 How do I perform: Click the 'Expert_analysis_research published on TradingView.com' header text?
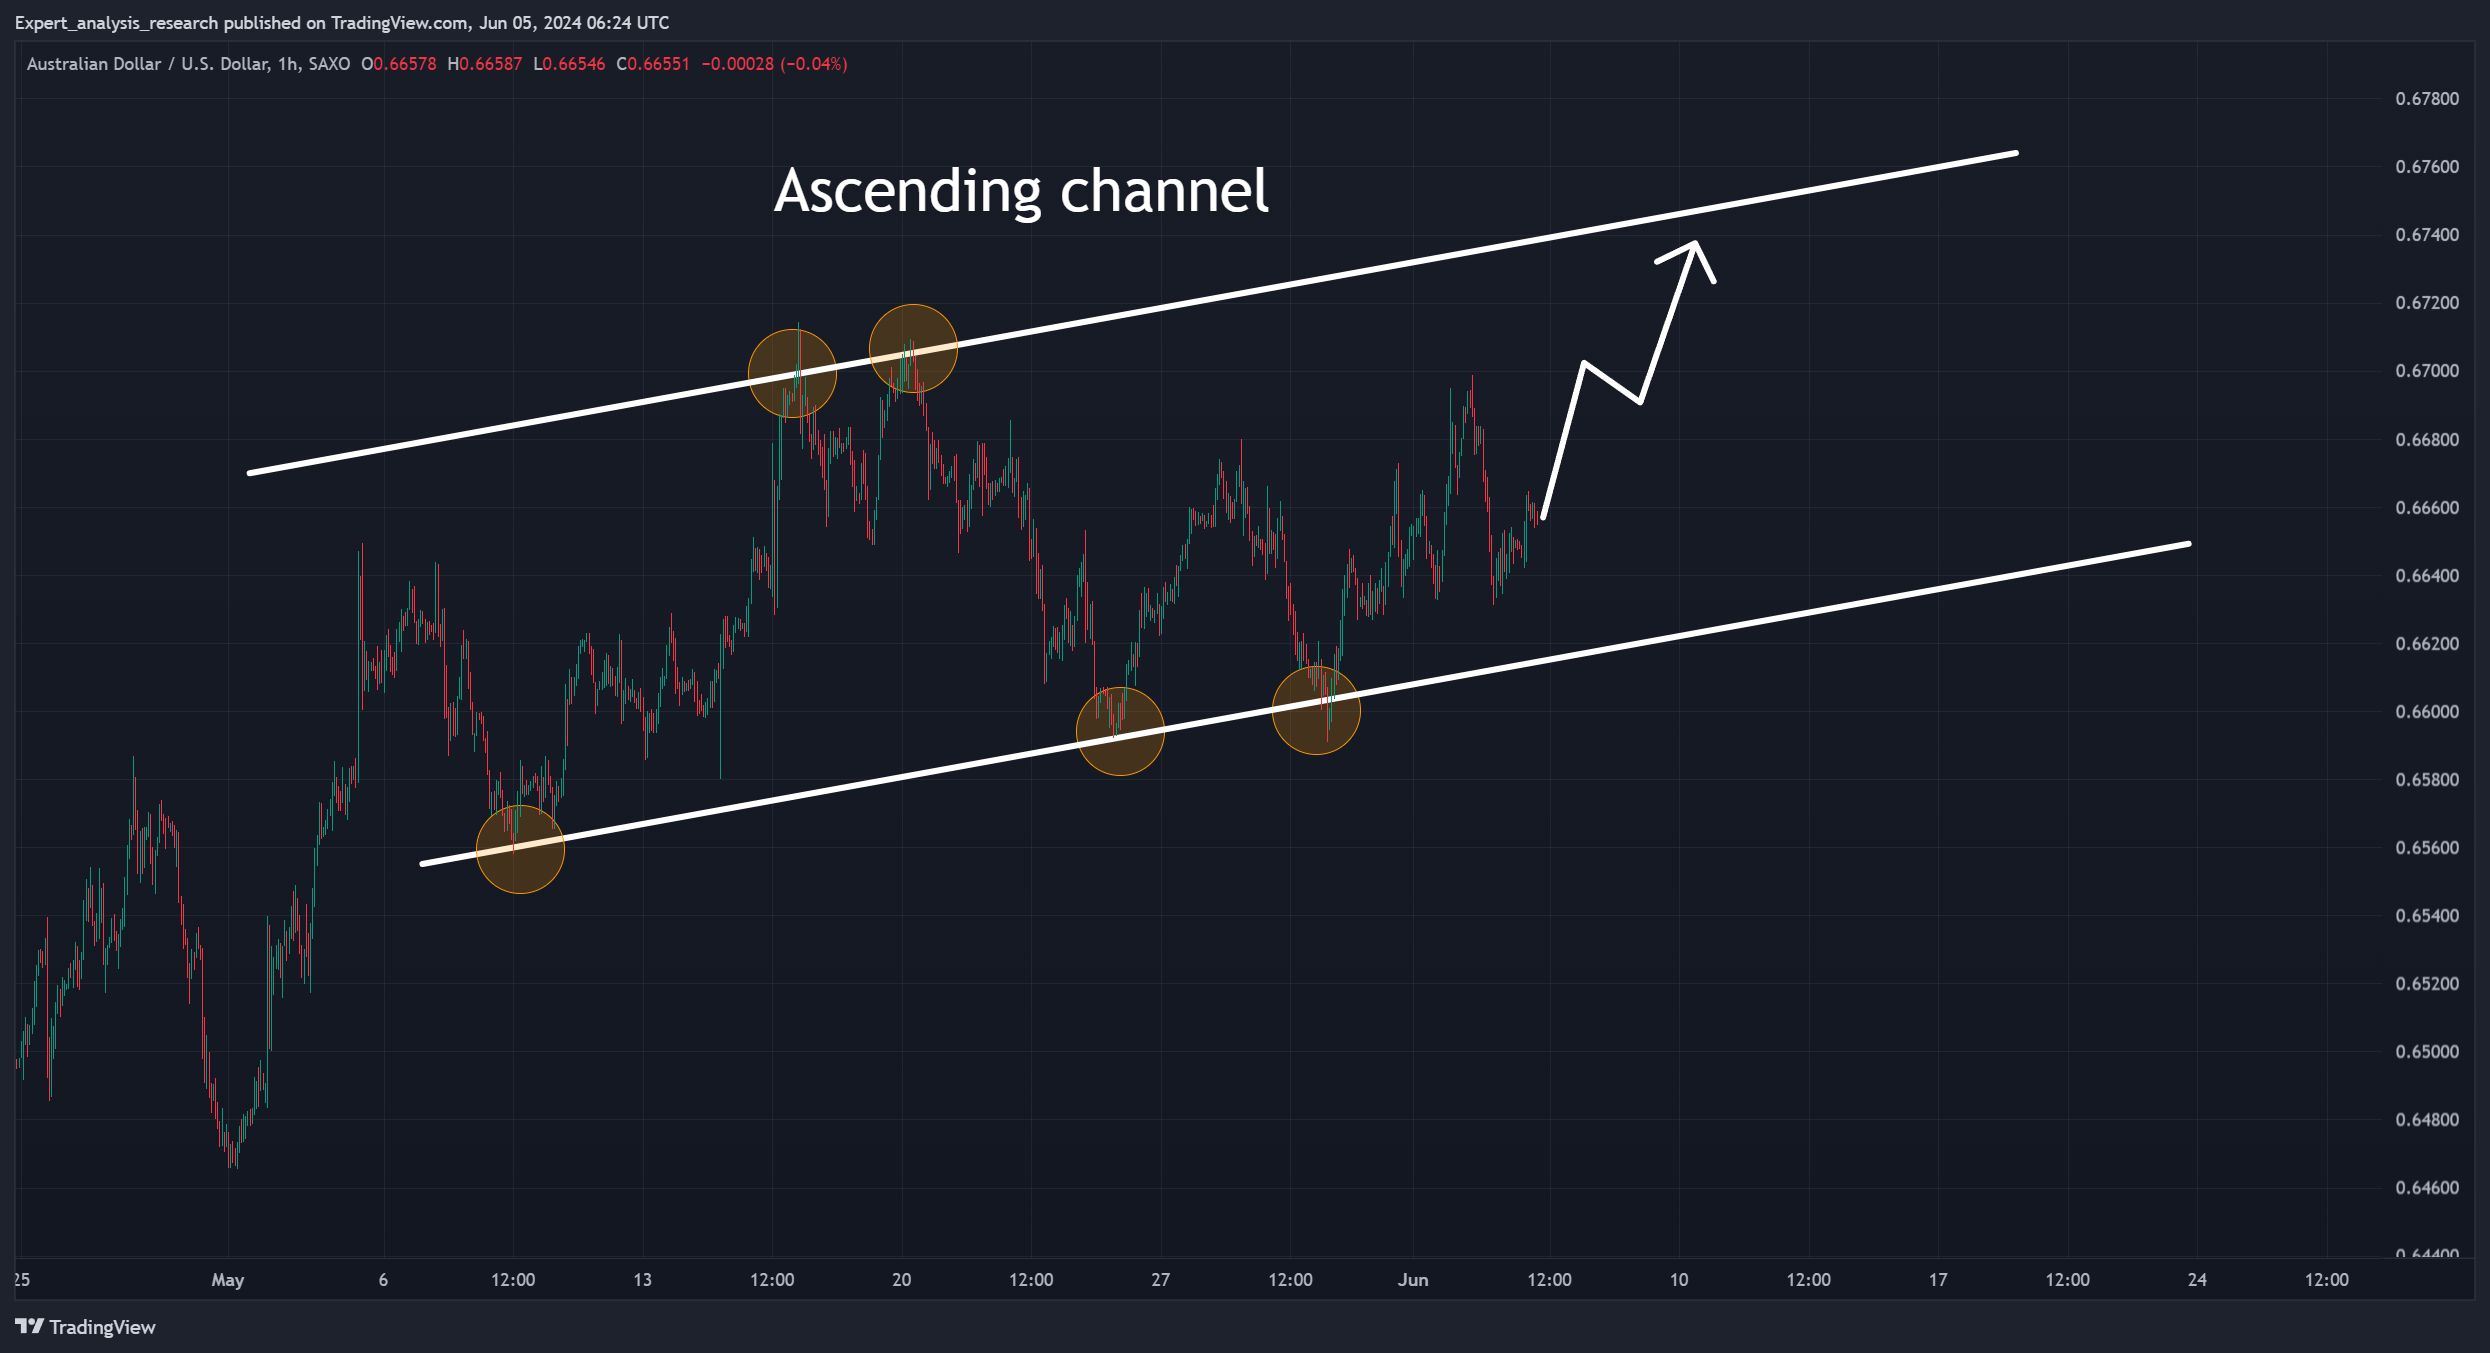pos(242,22)
